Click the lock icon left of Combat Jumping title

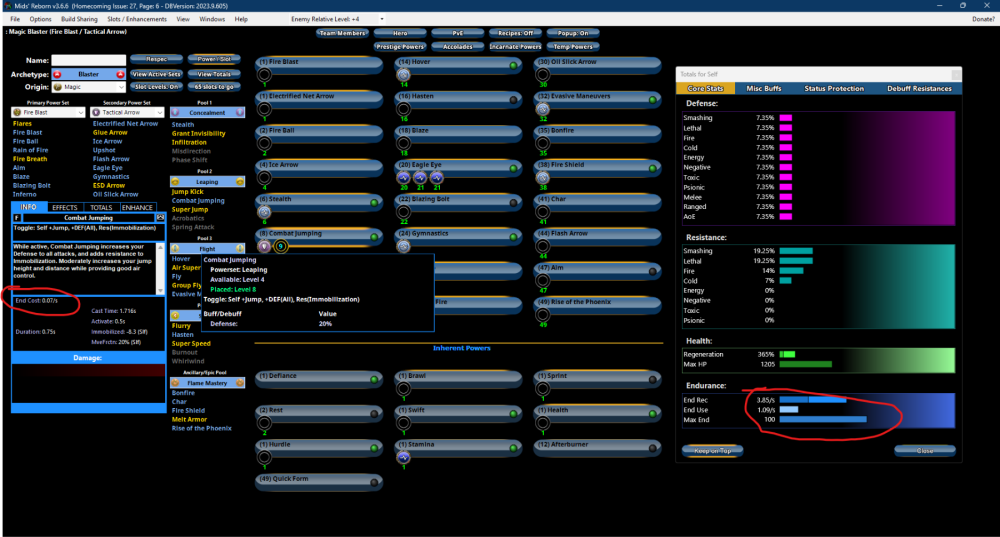pyautogui.click(x=17, y=217)
